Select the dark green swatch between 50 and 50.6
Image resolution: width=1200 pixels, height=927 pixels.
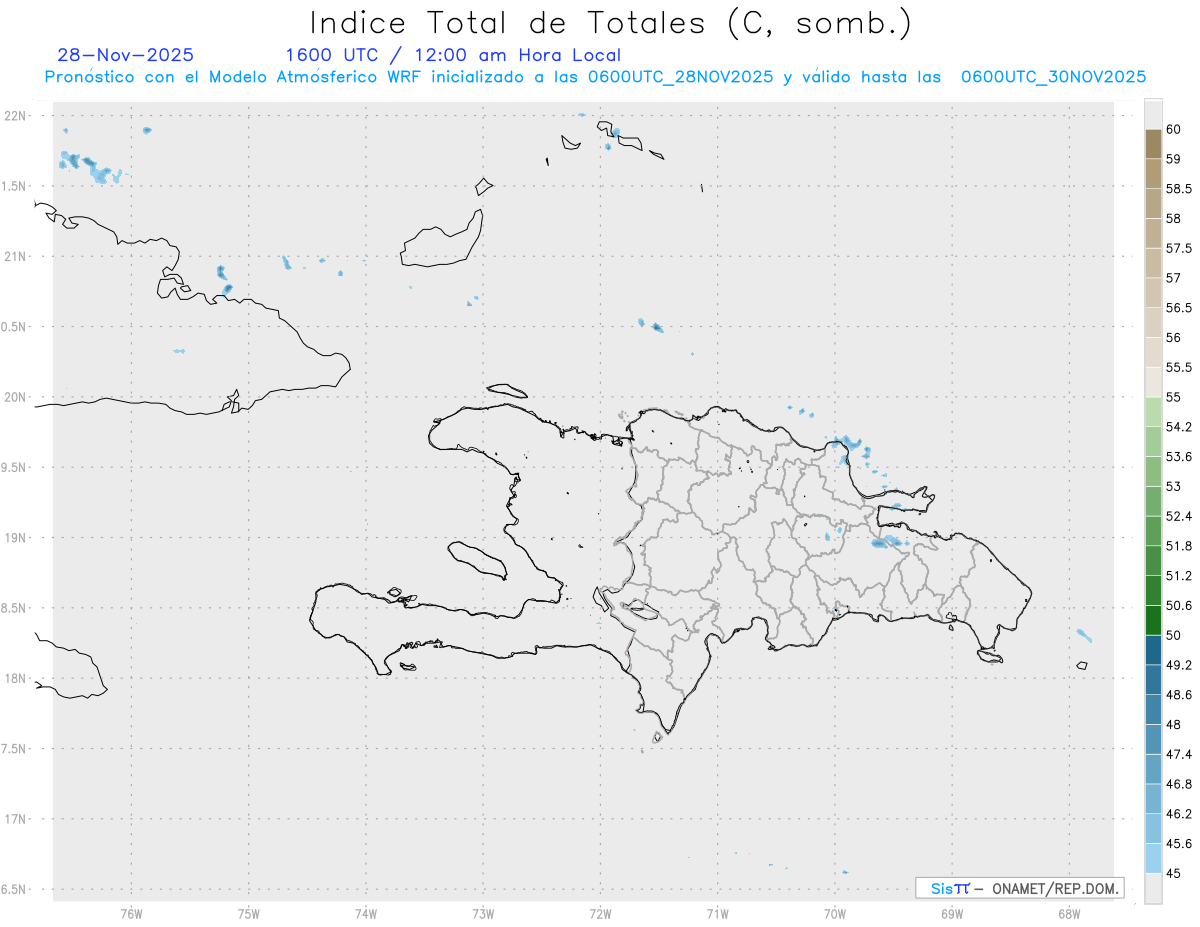click(1153, 620)
